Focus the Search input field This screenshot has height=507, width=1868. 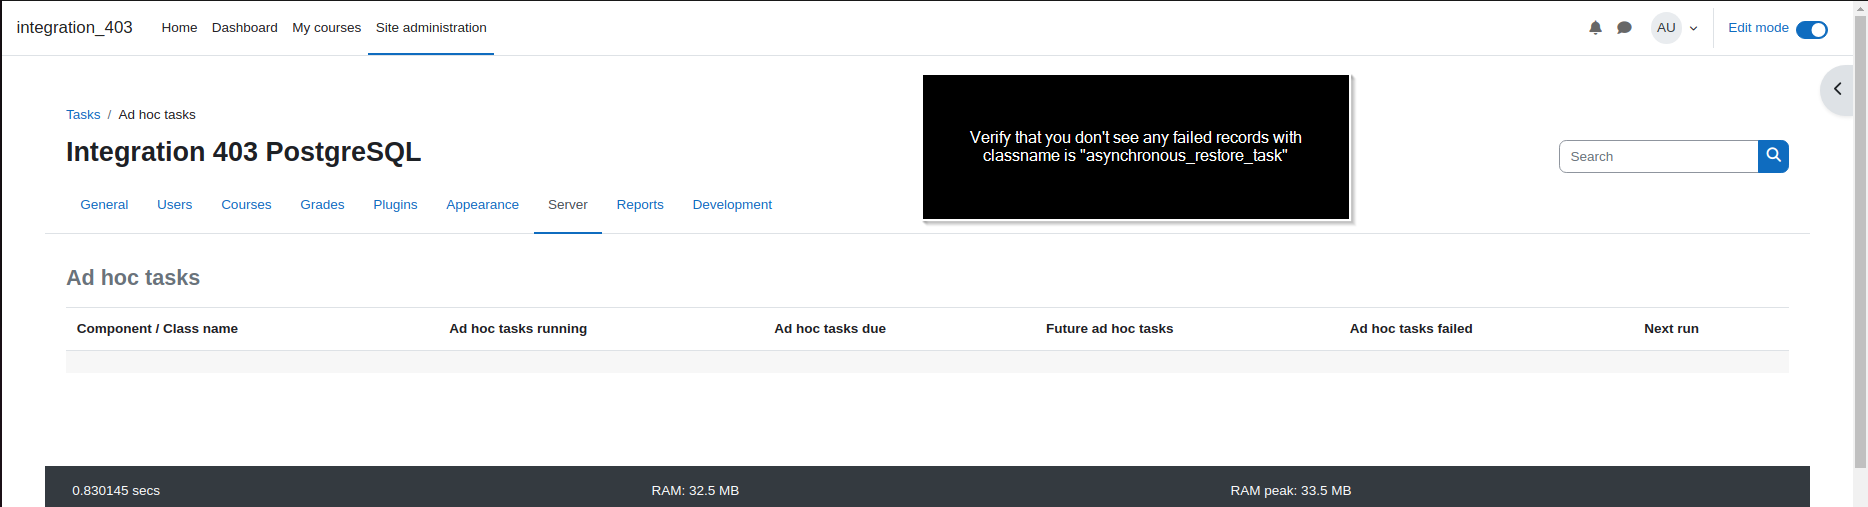1658,156
